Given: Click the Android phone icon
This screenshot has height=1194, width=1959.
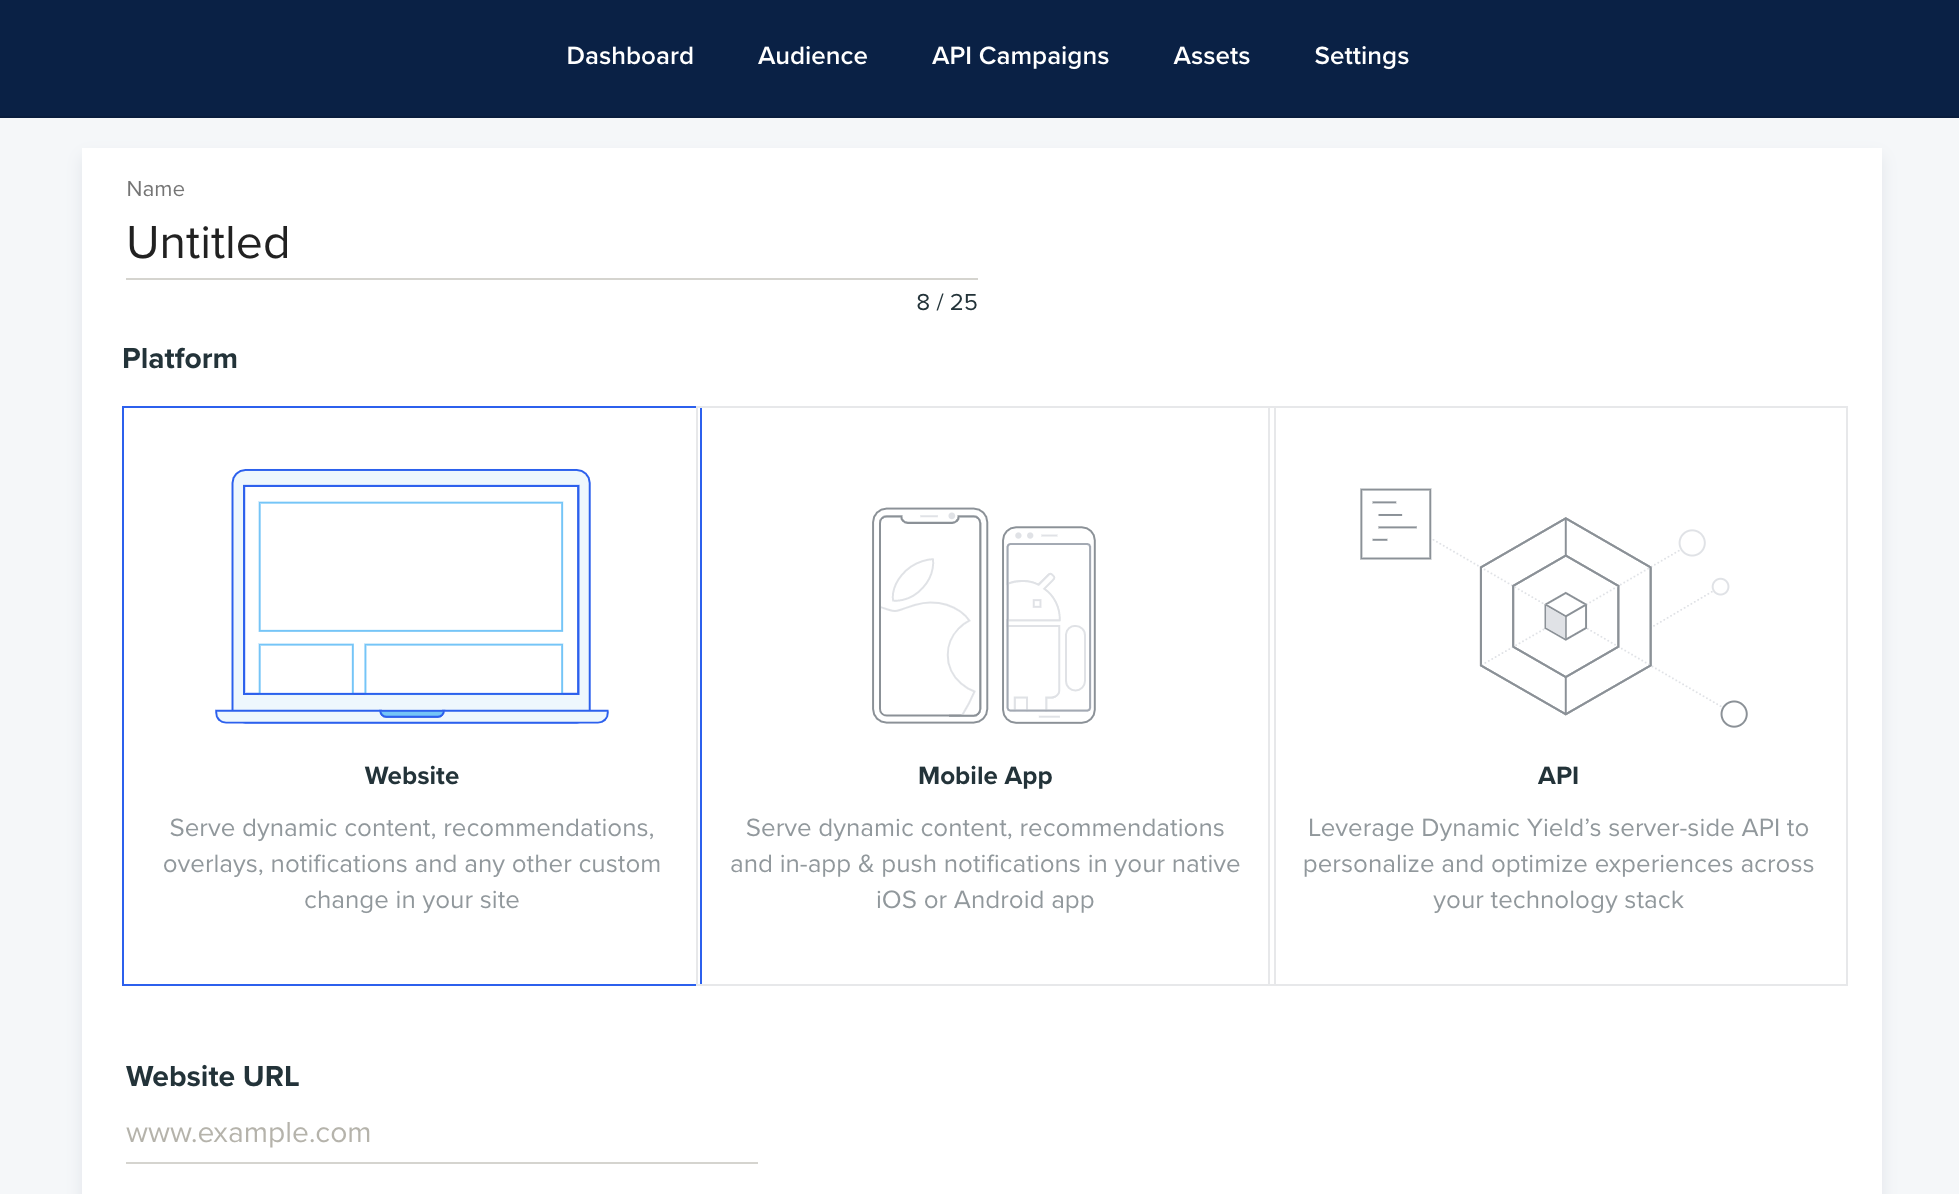Looking at the screenshot, I should pyautogui.click(x=1049, y=624).
